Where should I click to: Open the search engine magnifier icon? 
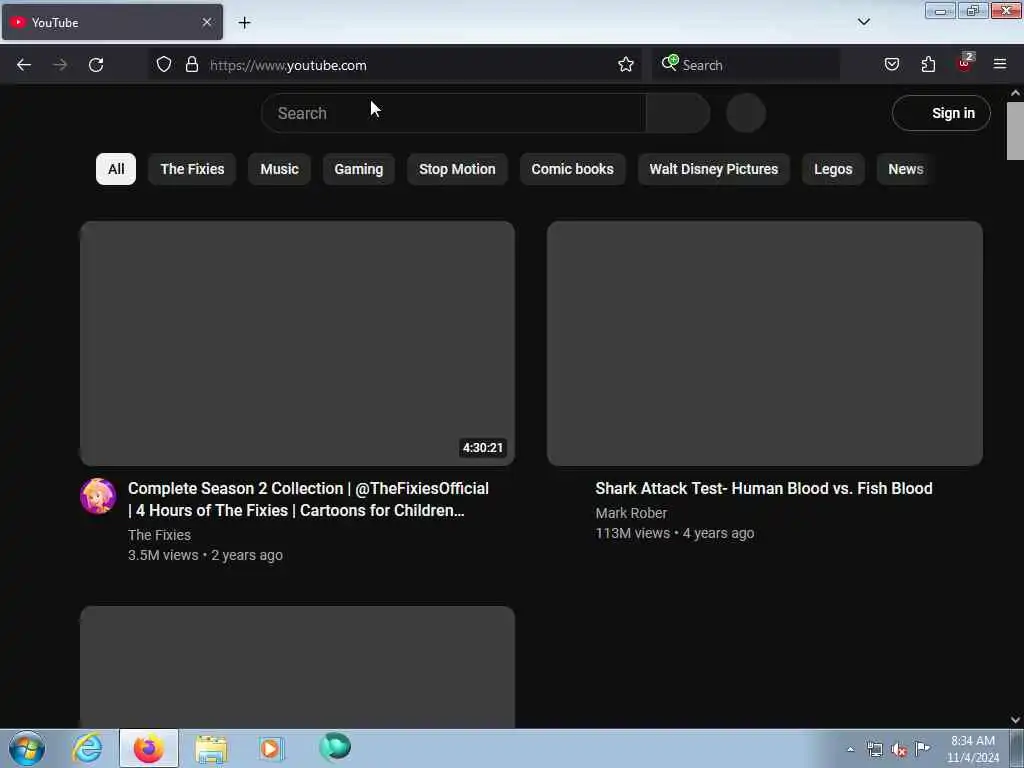point(669,63)
